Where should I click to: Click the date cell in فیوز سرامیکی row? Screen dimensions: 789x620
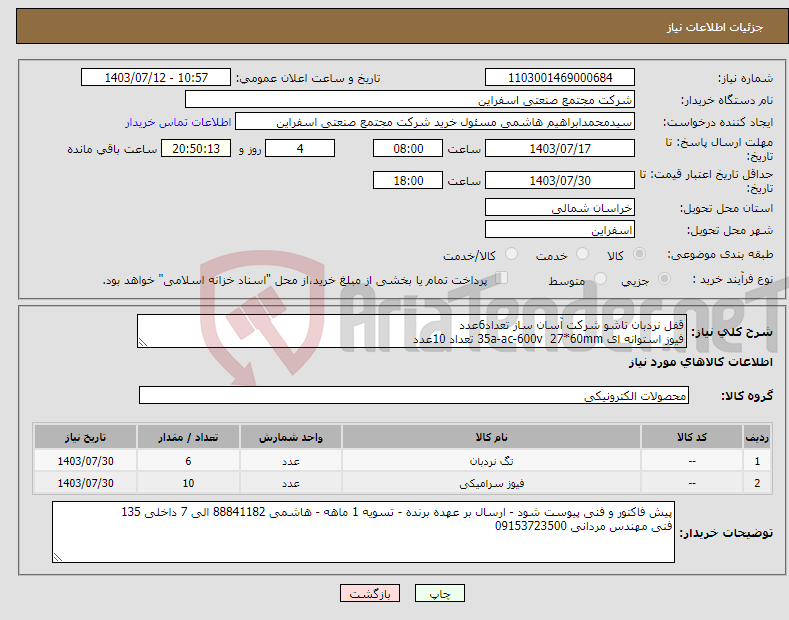click(x=86, y=483)
